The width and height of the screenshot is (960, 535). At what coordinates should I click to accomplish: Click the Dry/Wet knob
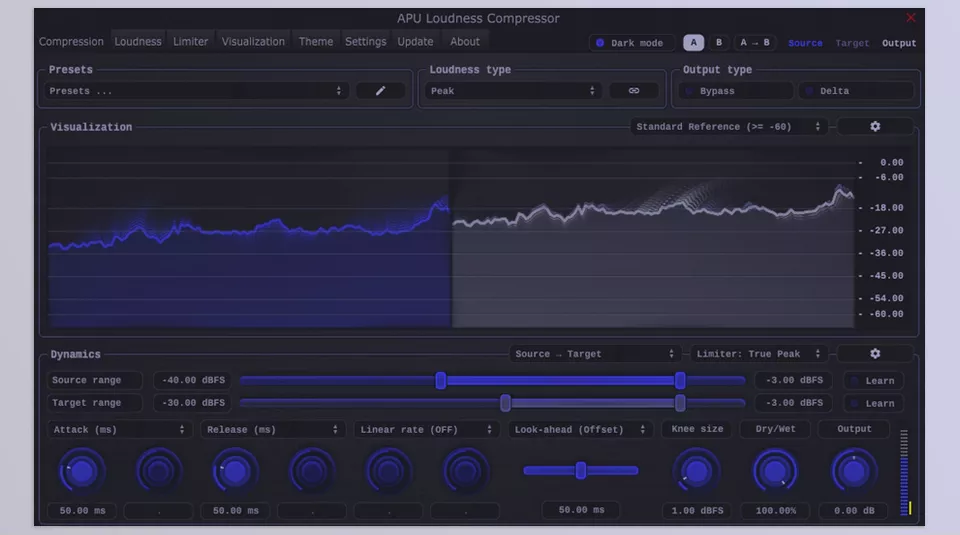tap(775, 471)
